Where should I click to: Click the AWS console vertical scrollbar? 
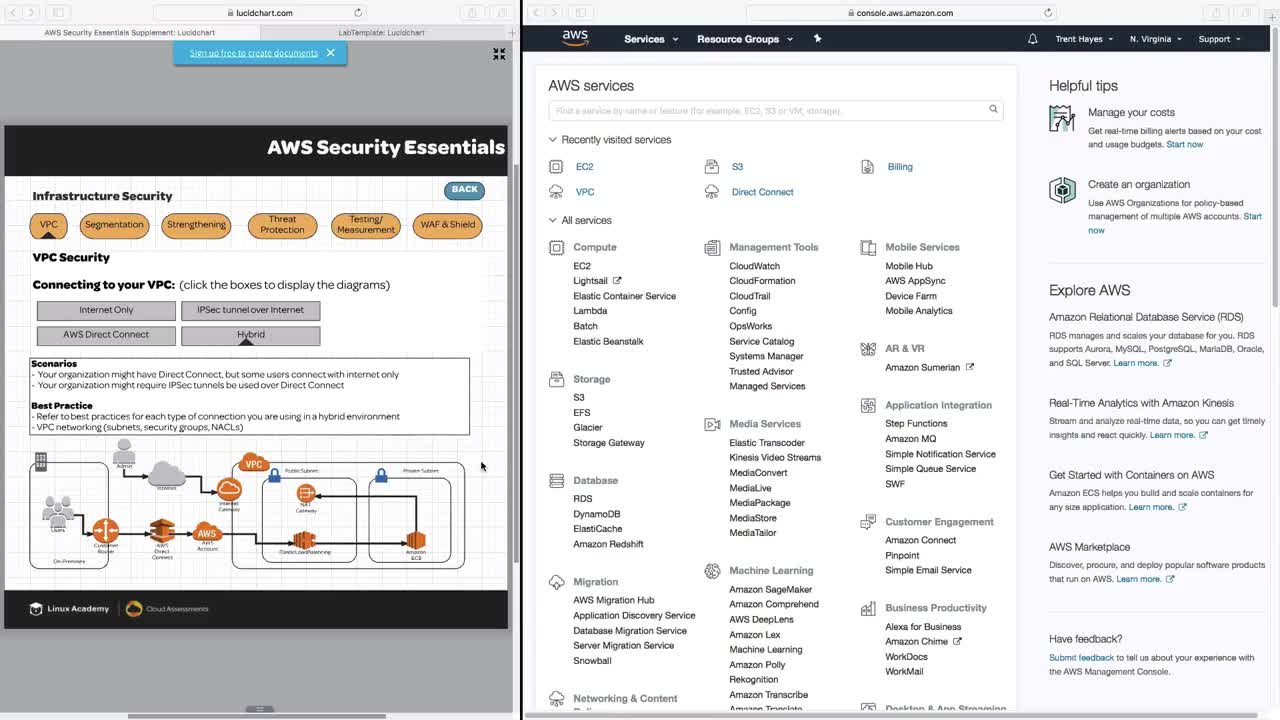point(1274,180)
